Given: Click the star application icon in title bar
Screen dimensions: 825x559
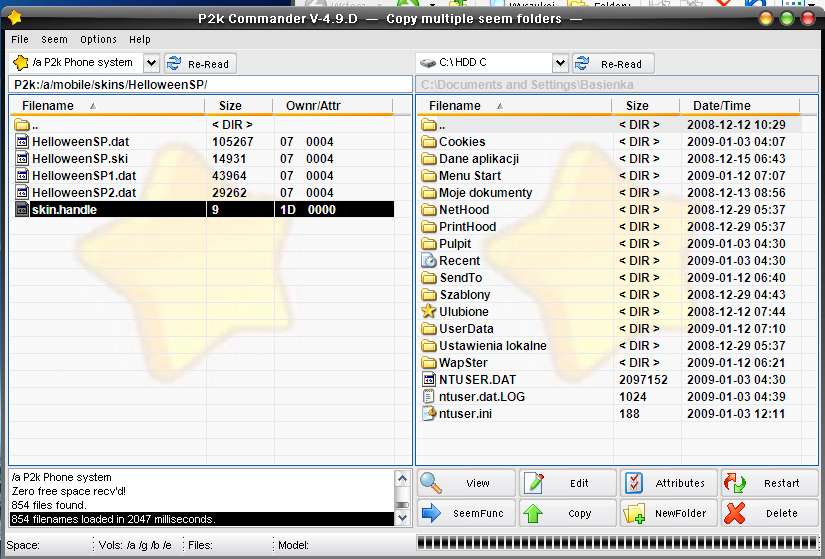Looking at the screenshot, I should click(x=14, y=18).
